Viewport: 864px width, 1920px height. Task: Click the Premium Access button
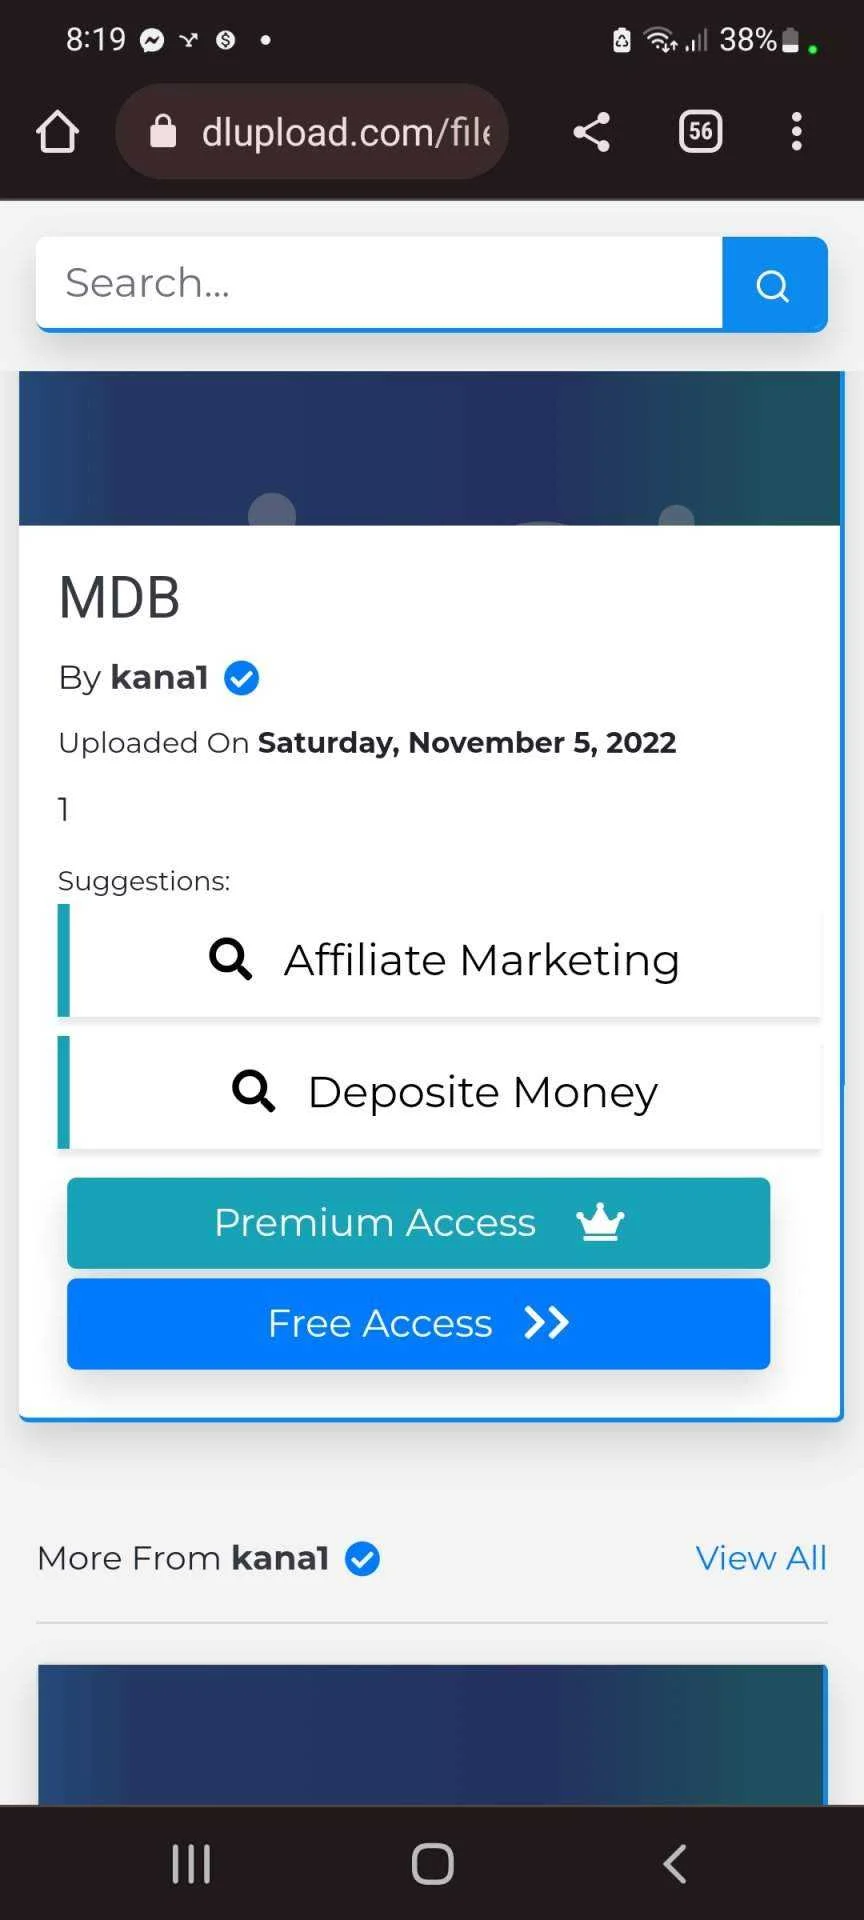(x=418, y=1223)
